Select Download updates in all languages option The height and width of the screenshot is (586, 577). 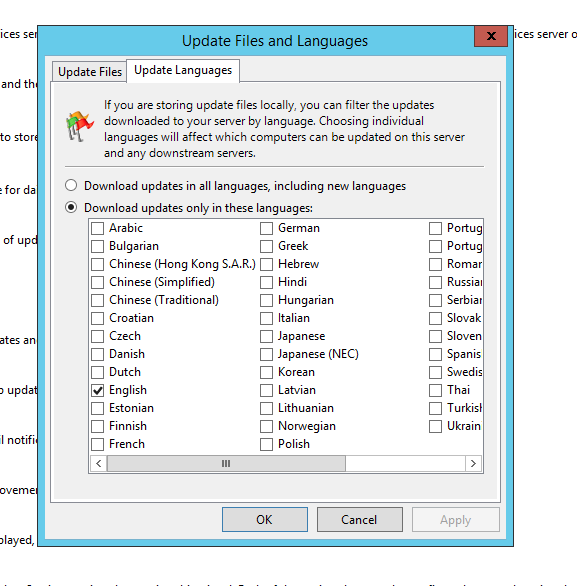click(x=71, y=185)
